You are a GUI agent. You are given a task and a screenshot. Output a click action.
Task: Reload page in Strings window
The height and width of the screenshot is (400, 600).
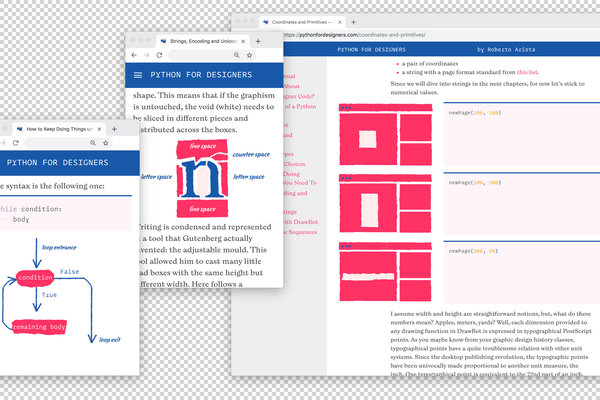pos(159,55)
